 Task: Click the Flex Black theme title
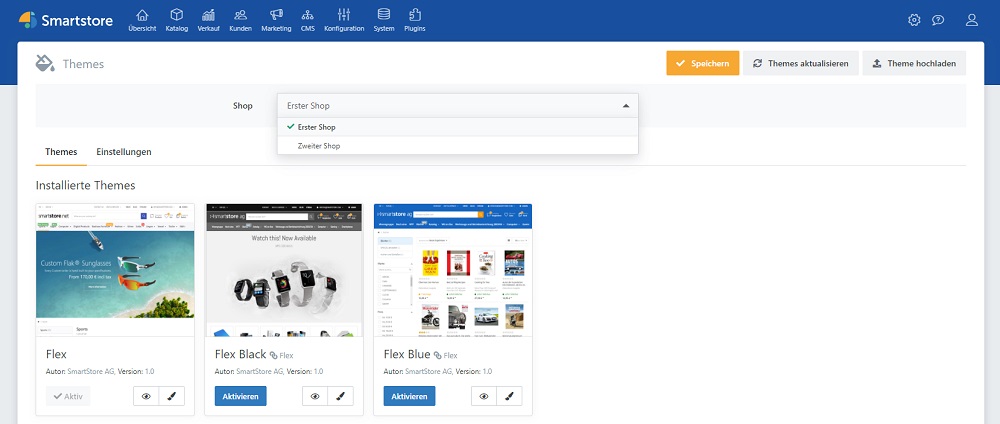pos(240,354)
